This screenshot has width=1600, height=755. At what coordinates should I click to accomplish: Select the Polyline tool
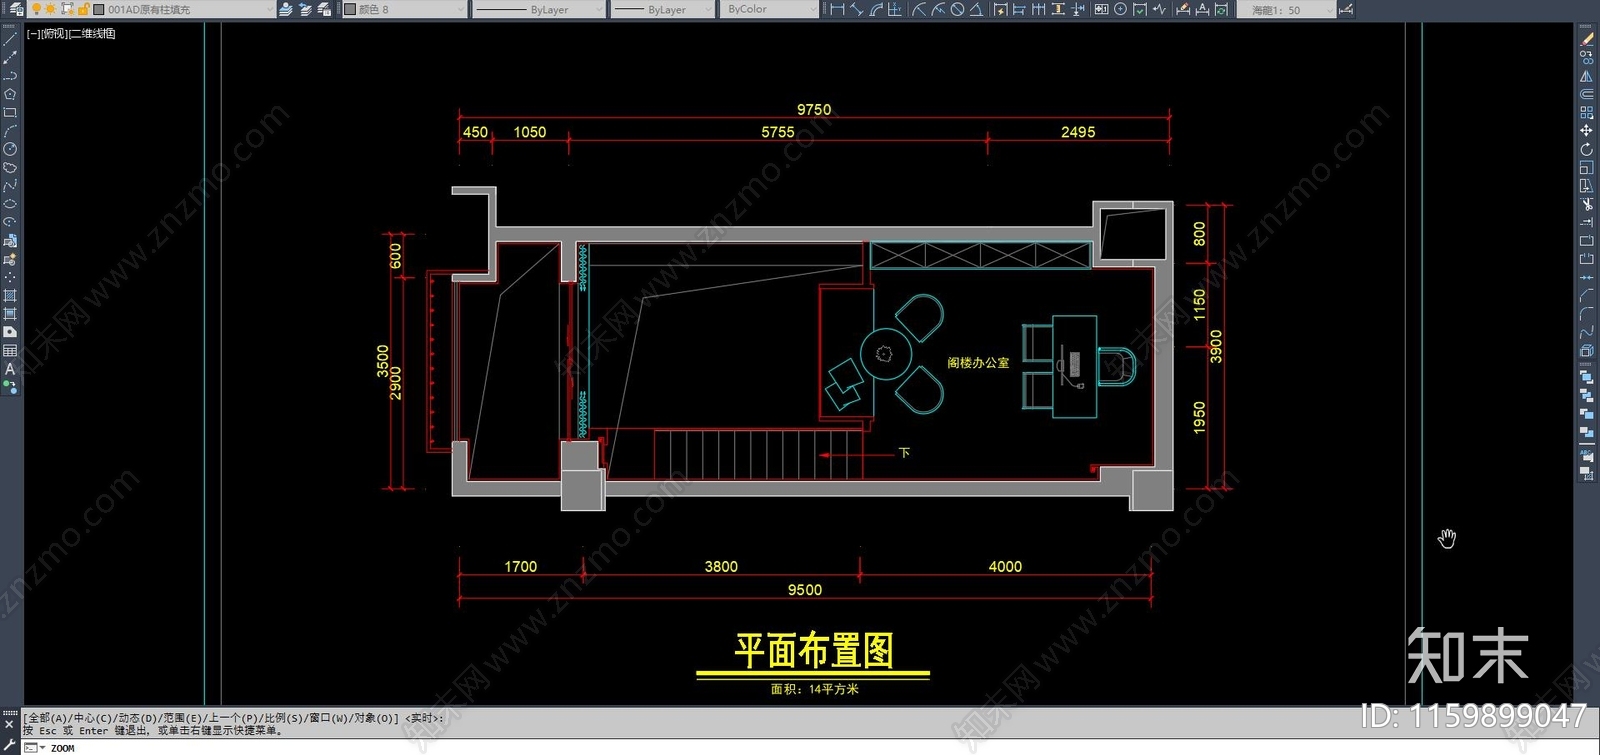pyautogui.click(x=10, y=75)
